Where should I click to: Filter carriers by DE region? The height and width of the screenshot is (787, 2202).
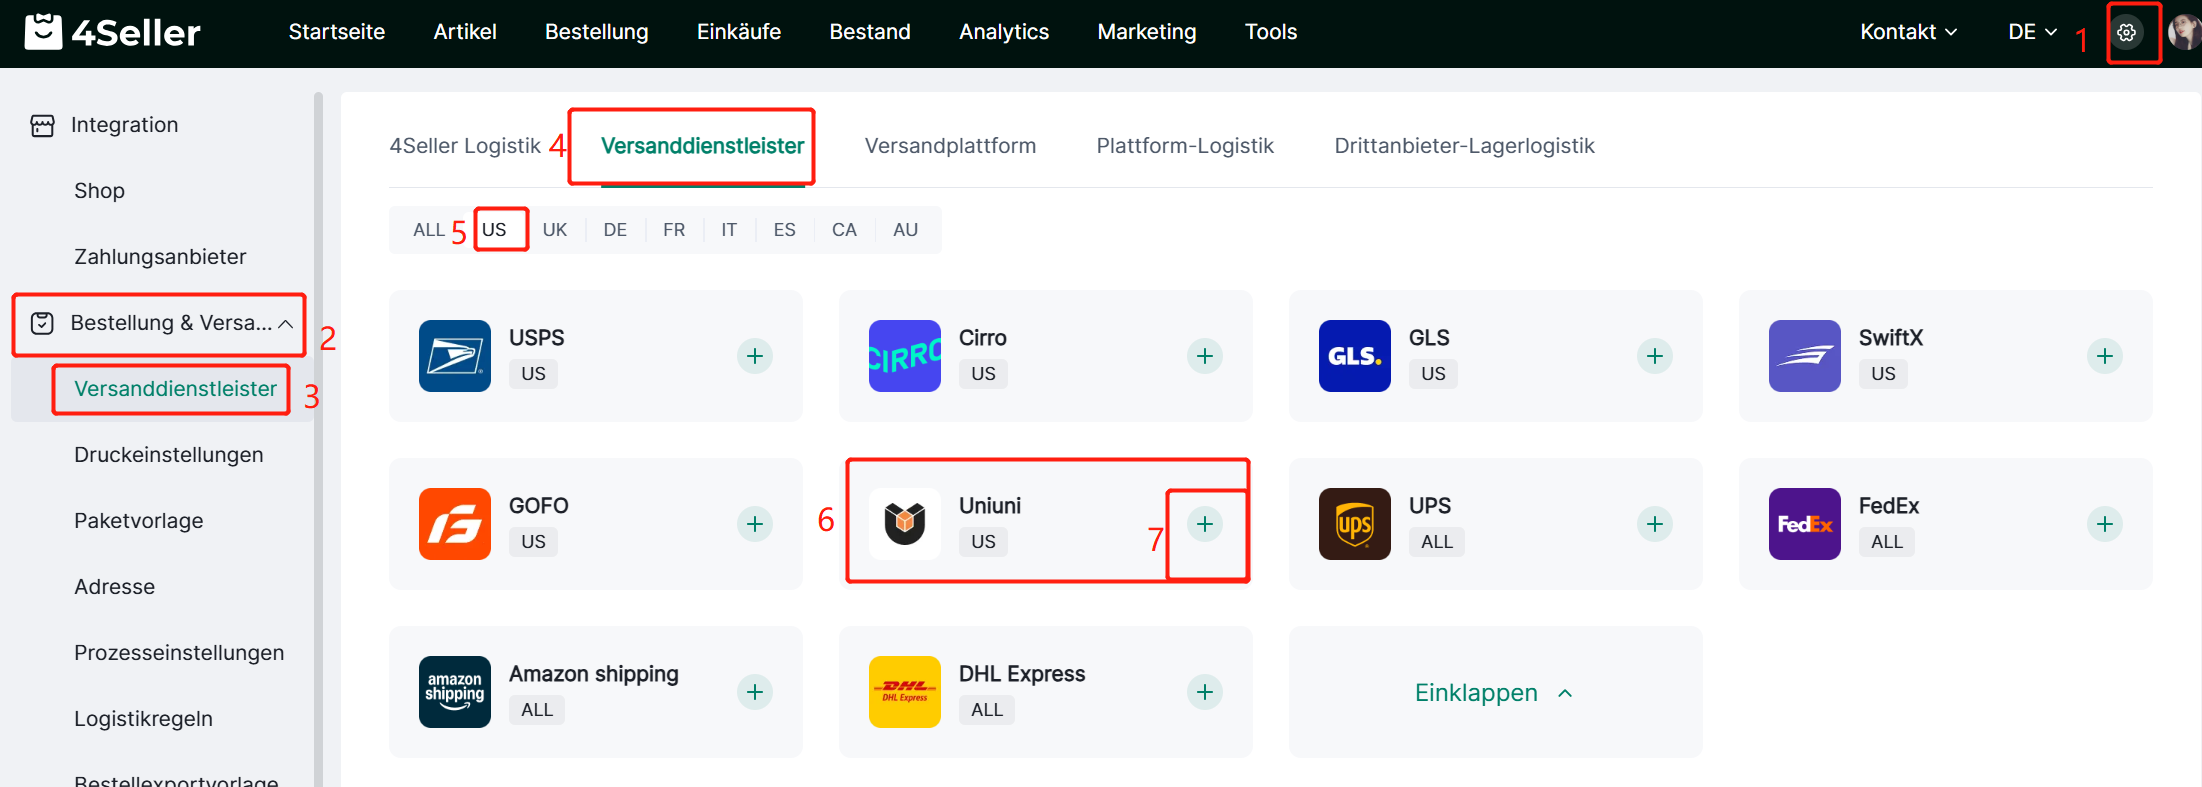point(615,230)
